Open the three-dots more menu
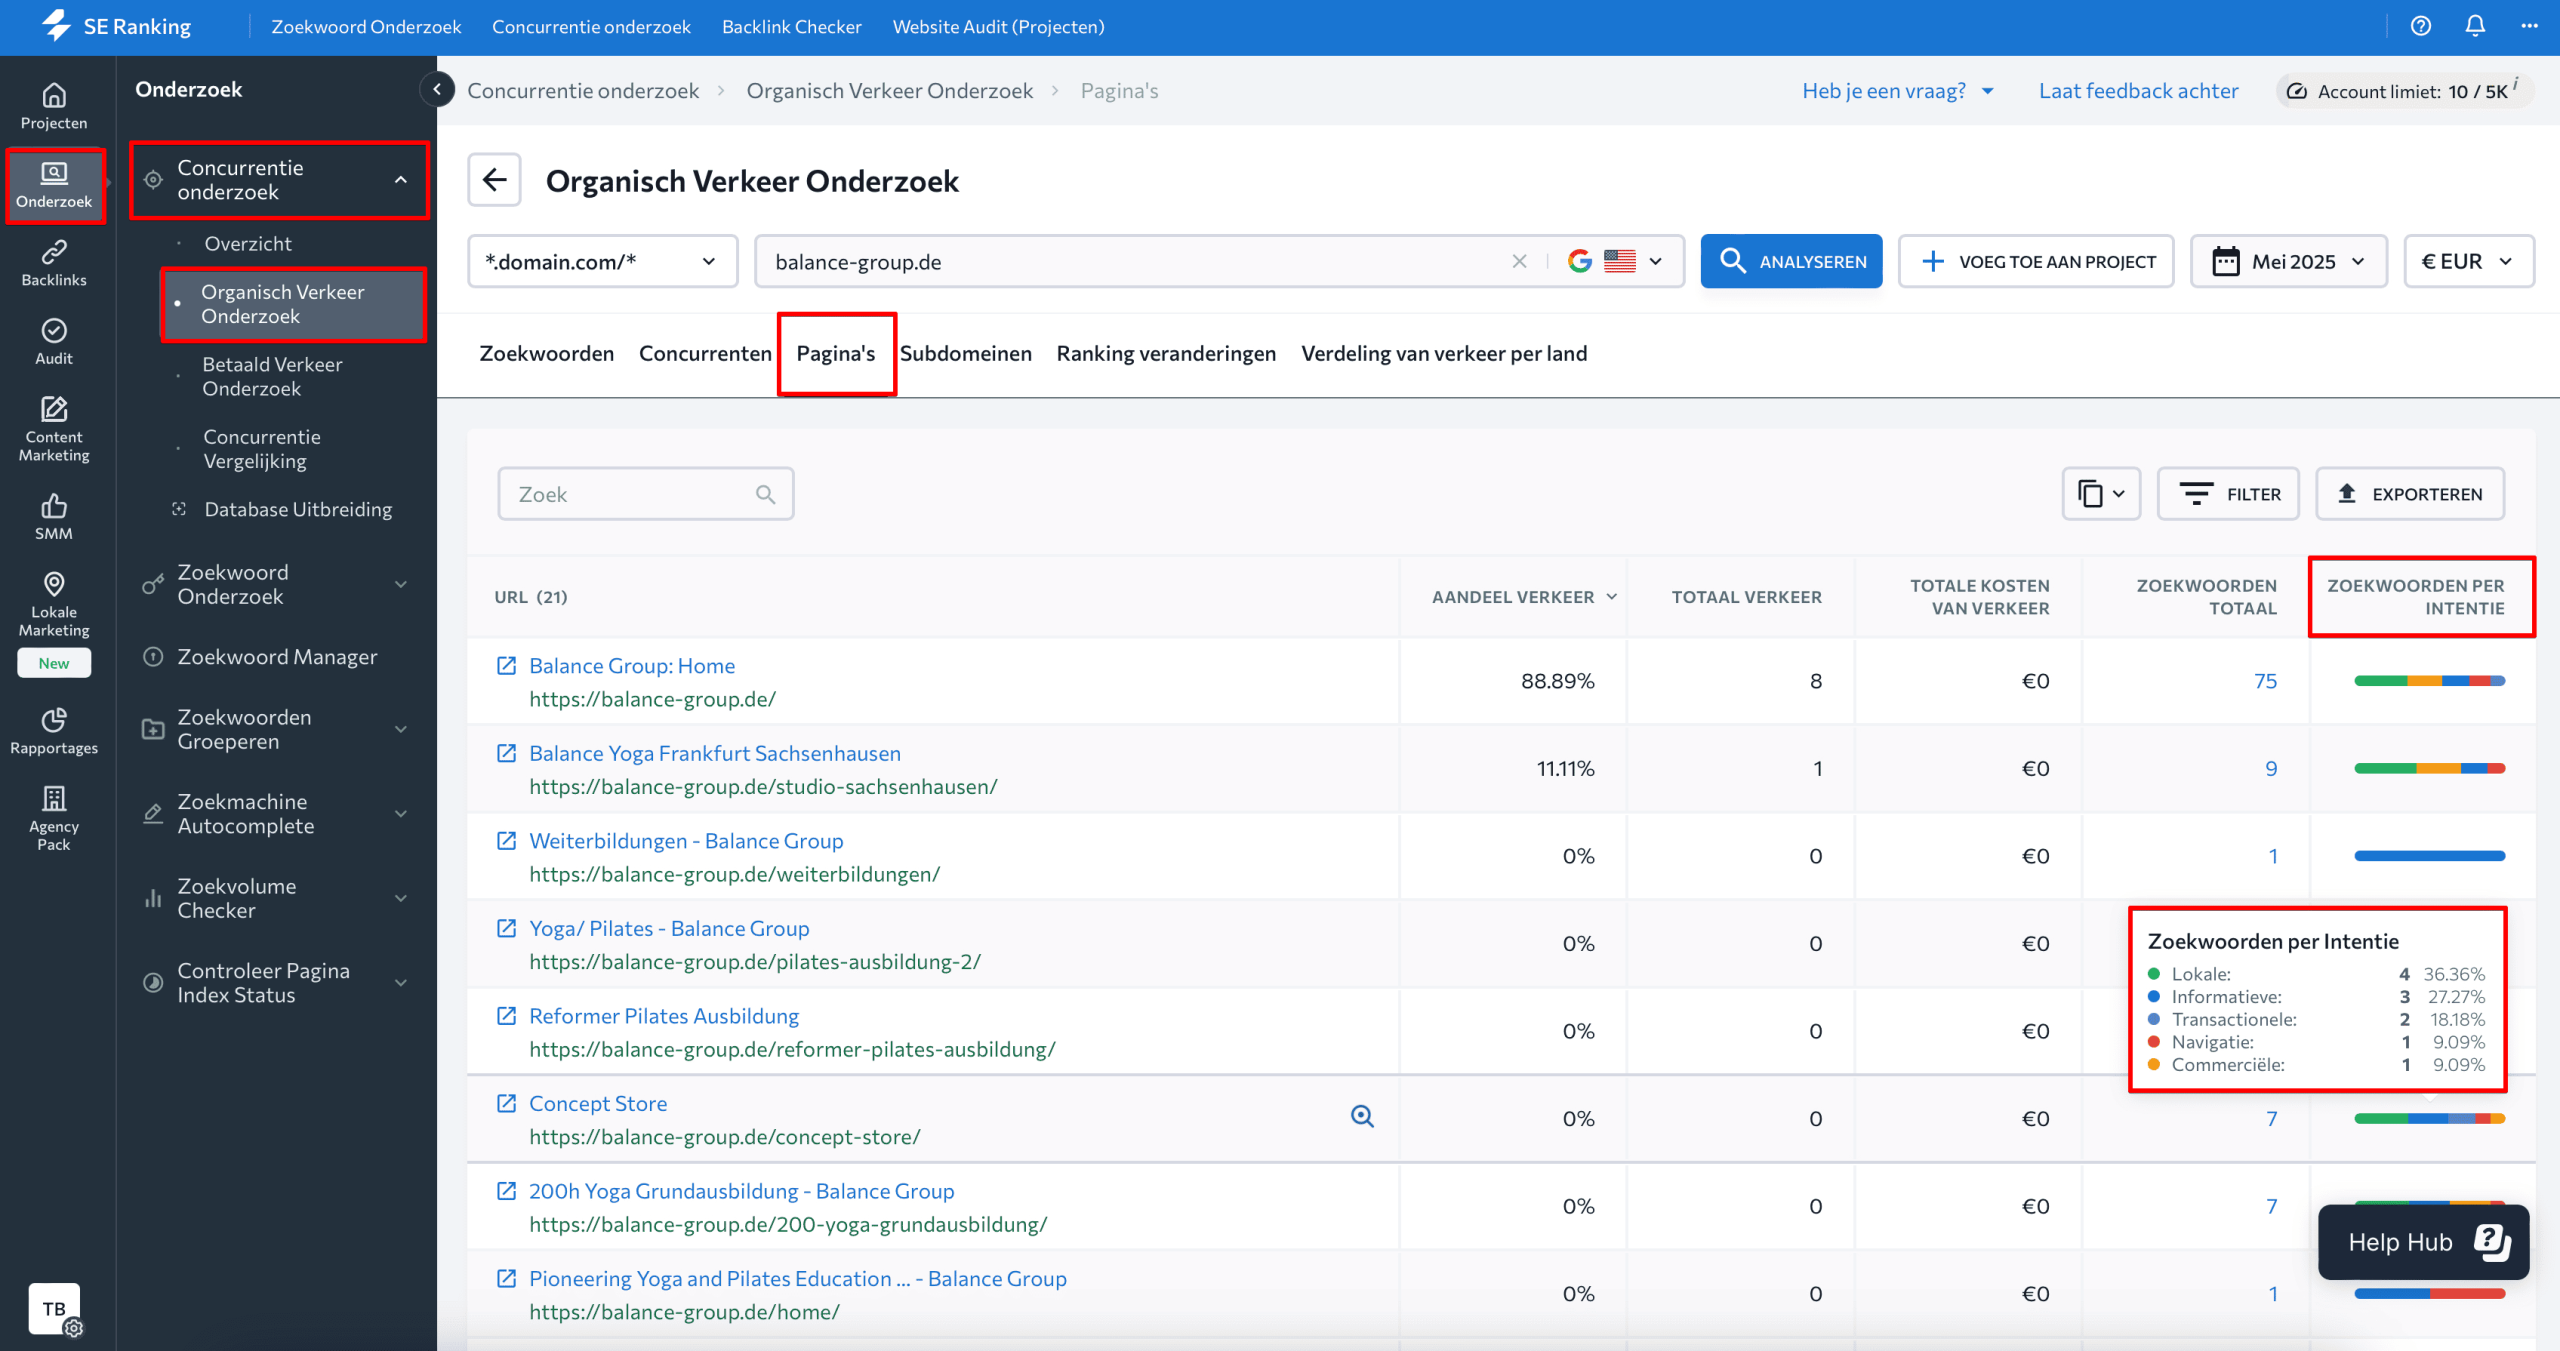The height and width of the screenshot is (1351, 2560). (x=2530, y=27)
